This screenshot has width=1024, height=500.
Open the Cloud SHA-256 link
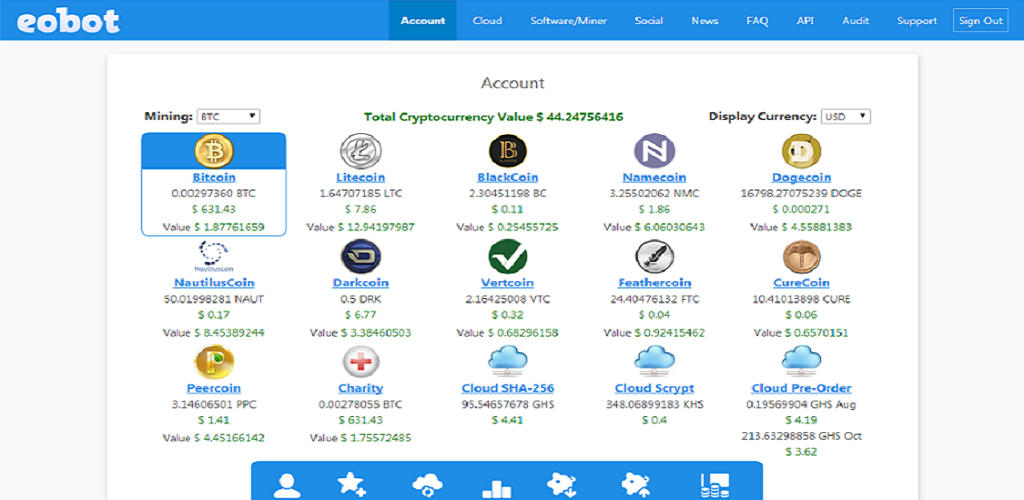507,388
